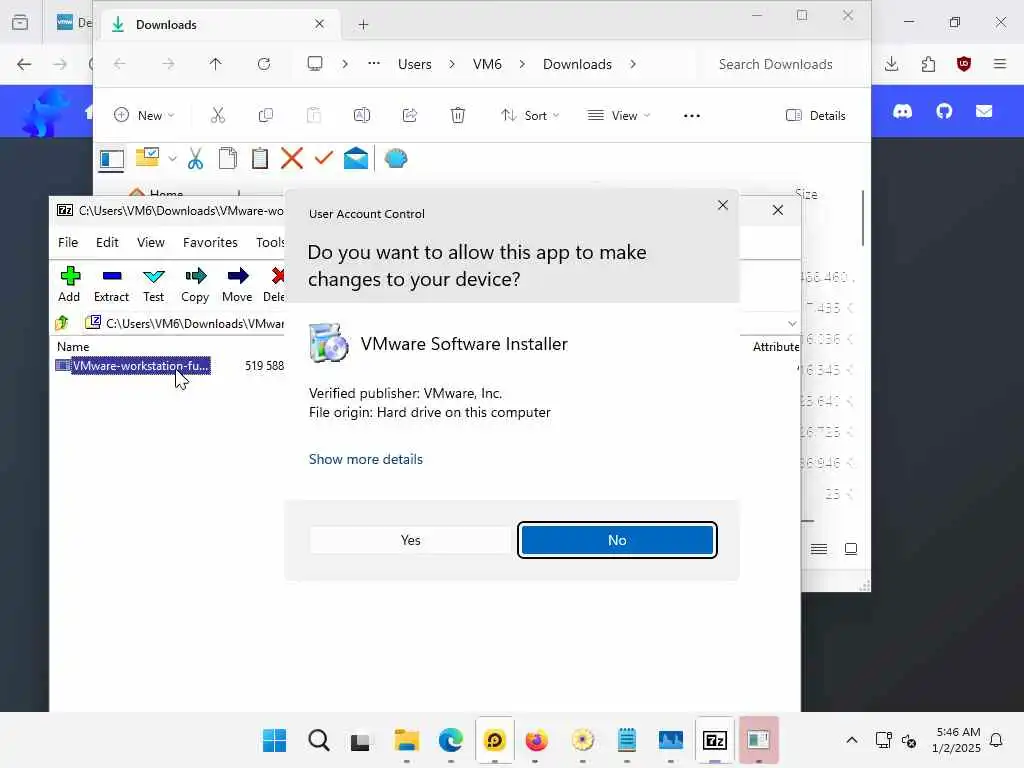Click No in the User Account Control dialog

(617, 540)
